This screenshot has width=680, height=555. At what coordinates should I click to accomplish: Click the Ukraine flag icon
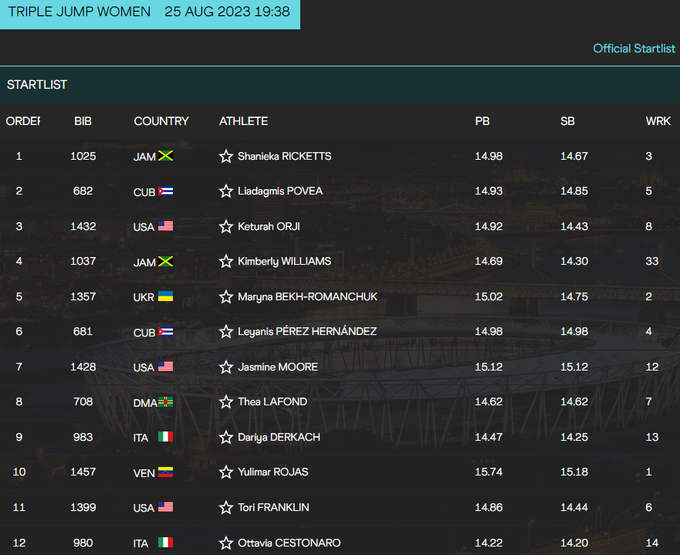click(166, 297)
